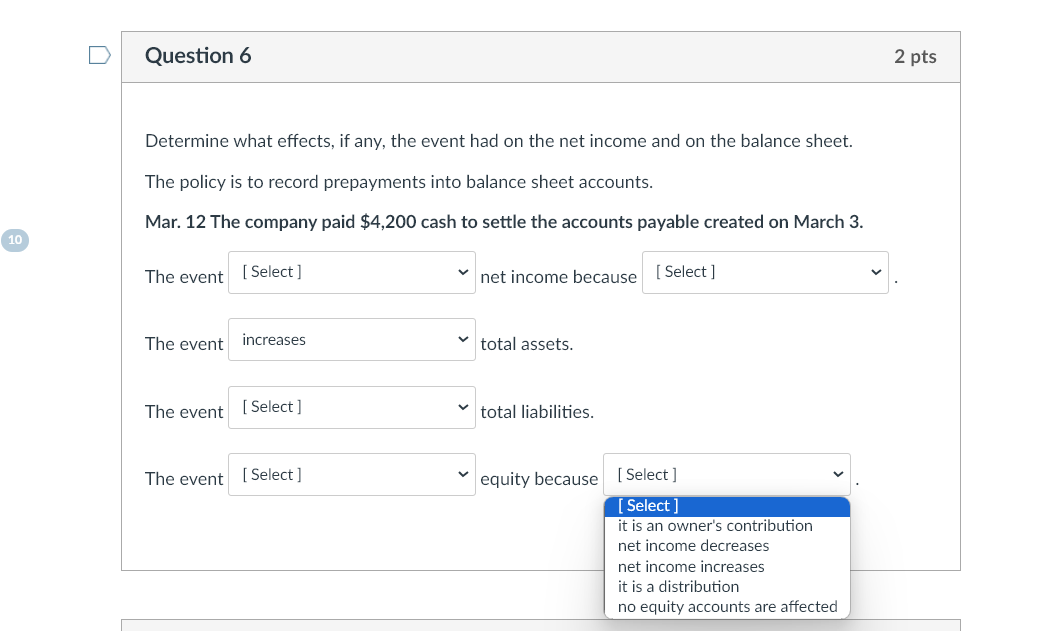The height and width of the screenshot is (631, 1061).
Task: Select 'net income increases' in the dropdown list
Action: 690,566
